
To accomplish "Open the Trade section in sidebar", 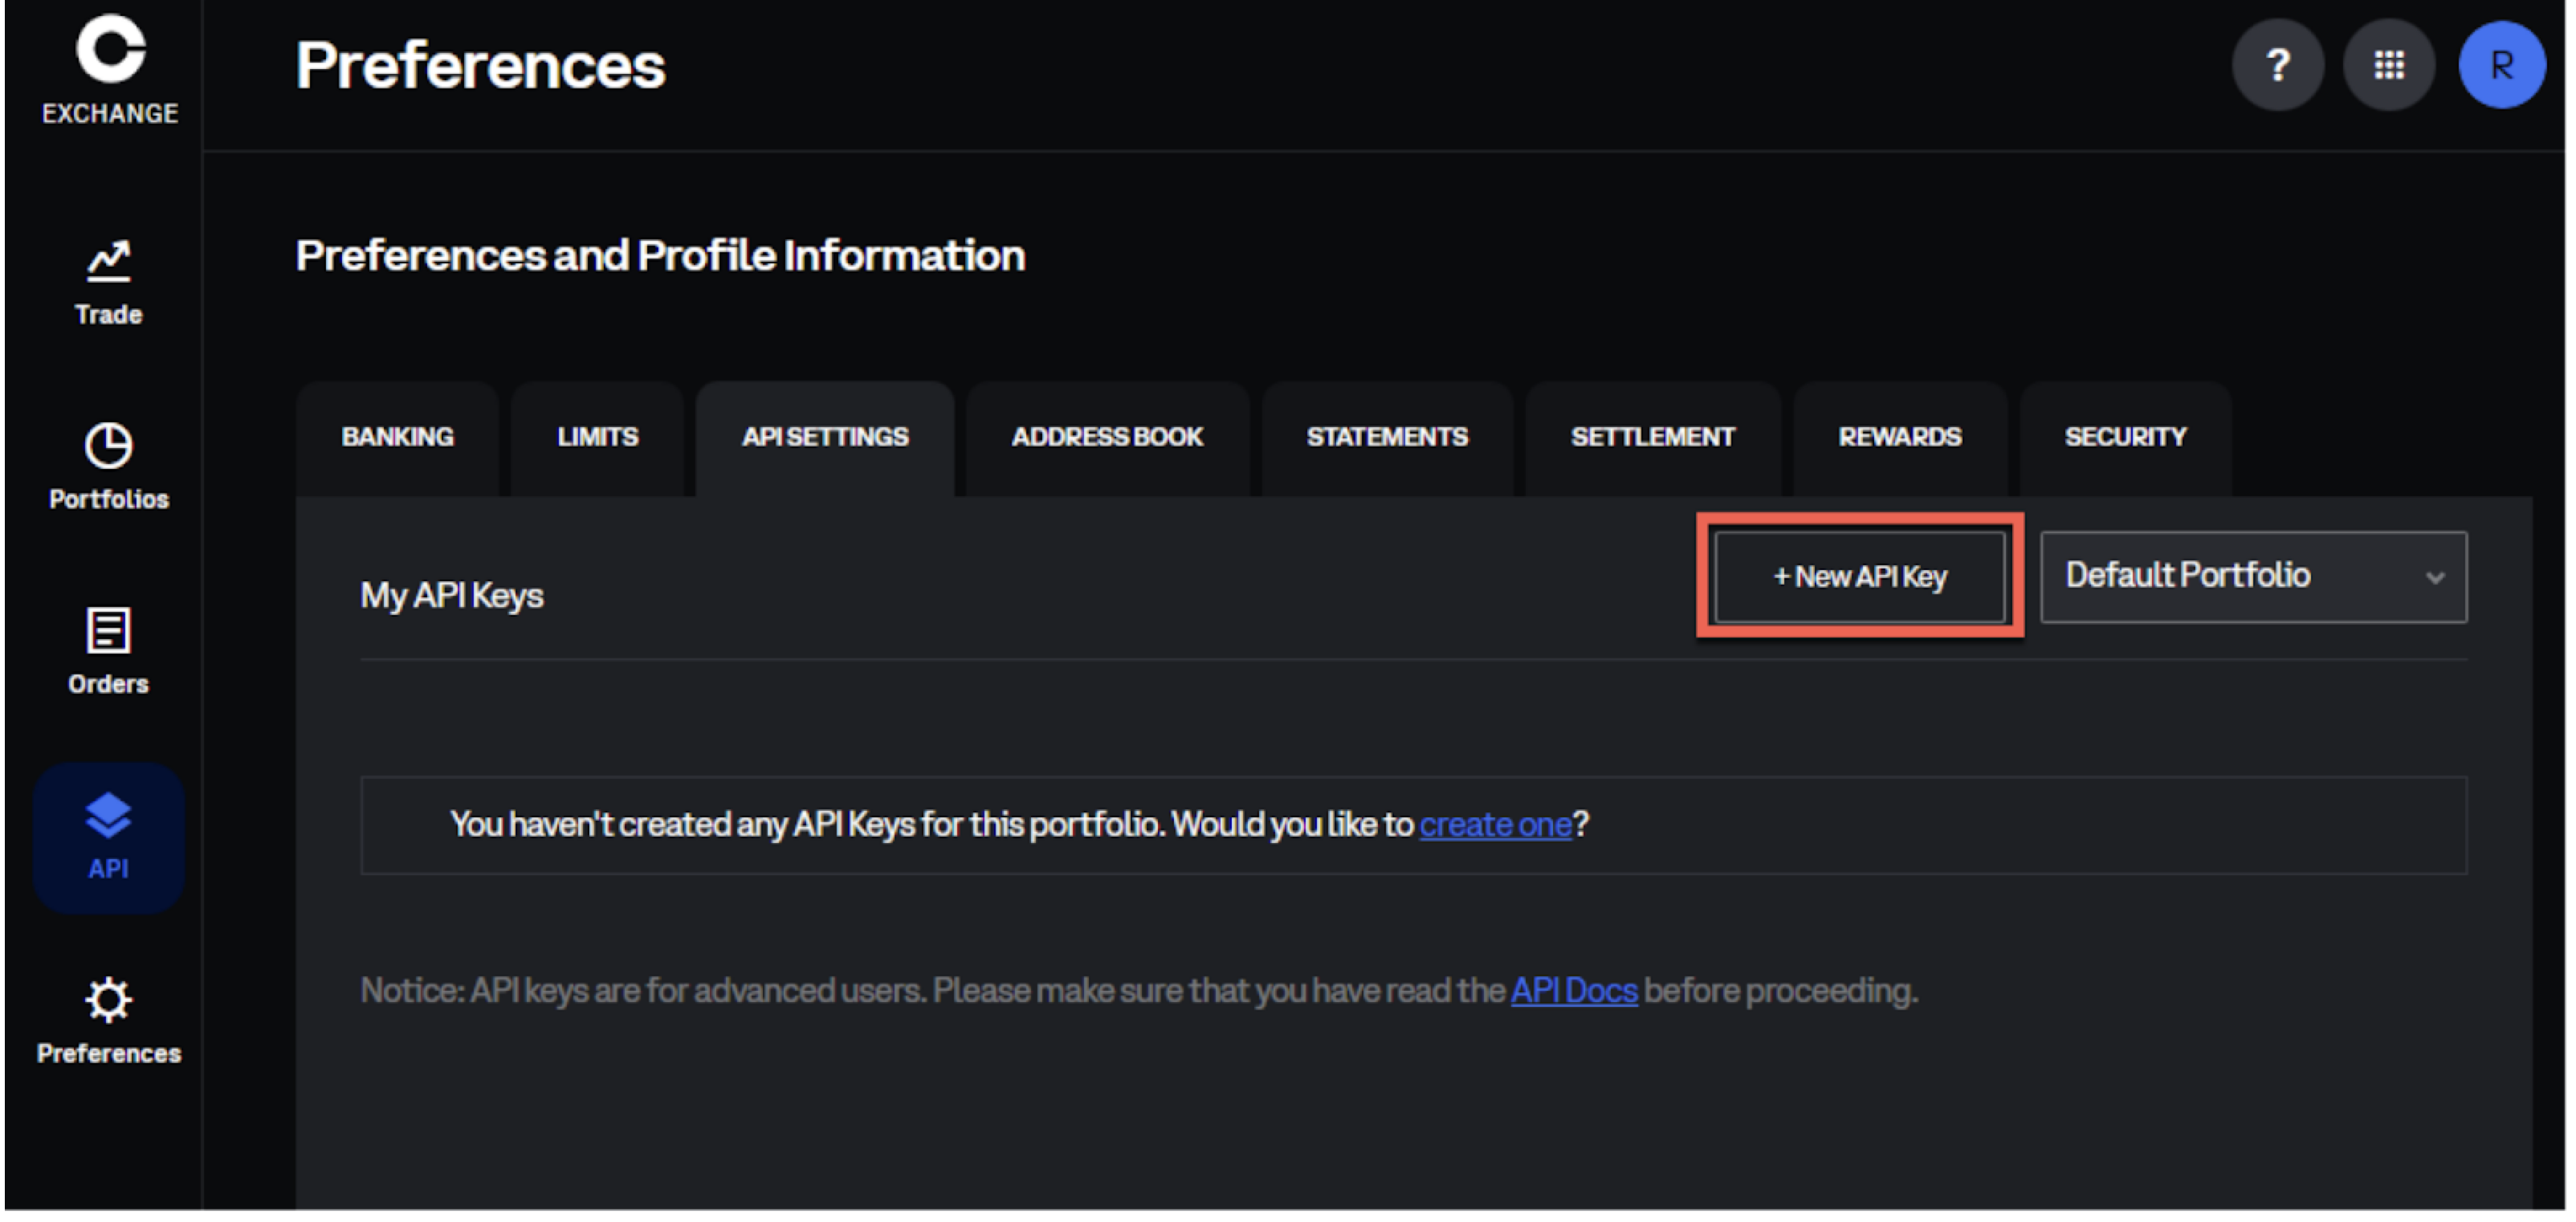I will (109, 283).
